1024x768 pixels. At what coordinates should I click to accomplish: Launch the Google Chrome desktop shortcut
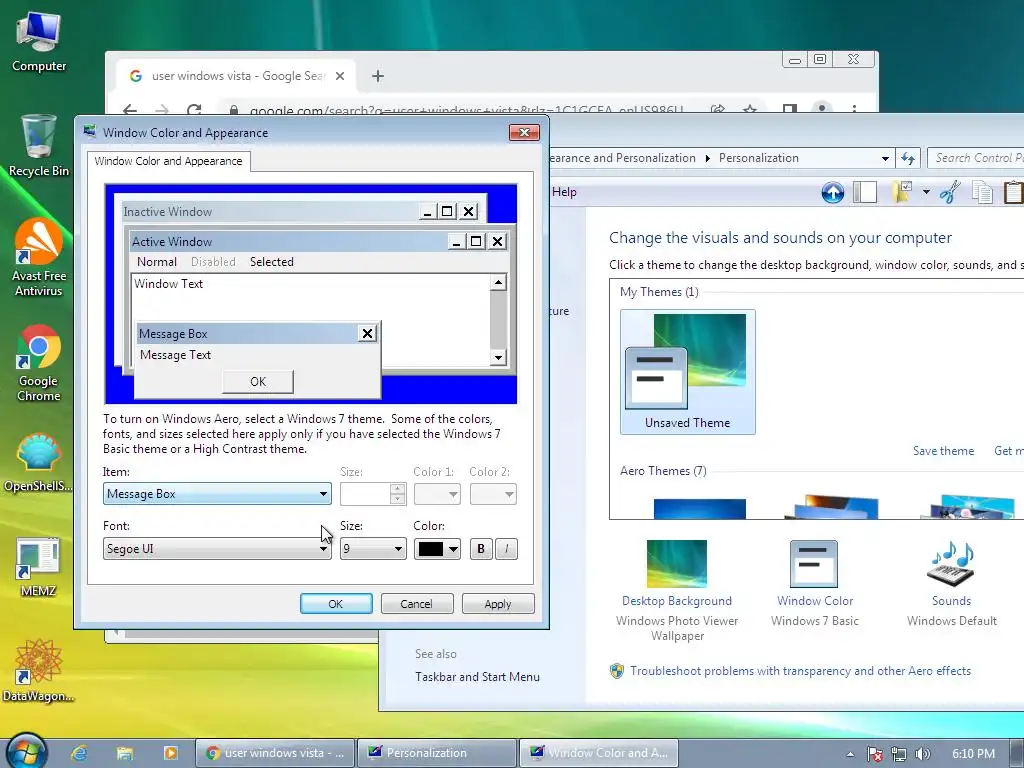[39, 363]
